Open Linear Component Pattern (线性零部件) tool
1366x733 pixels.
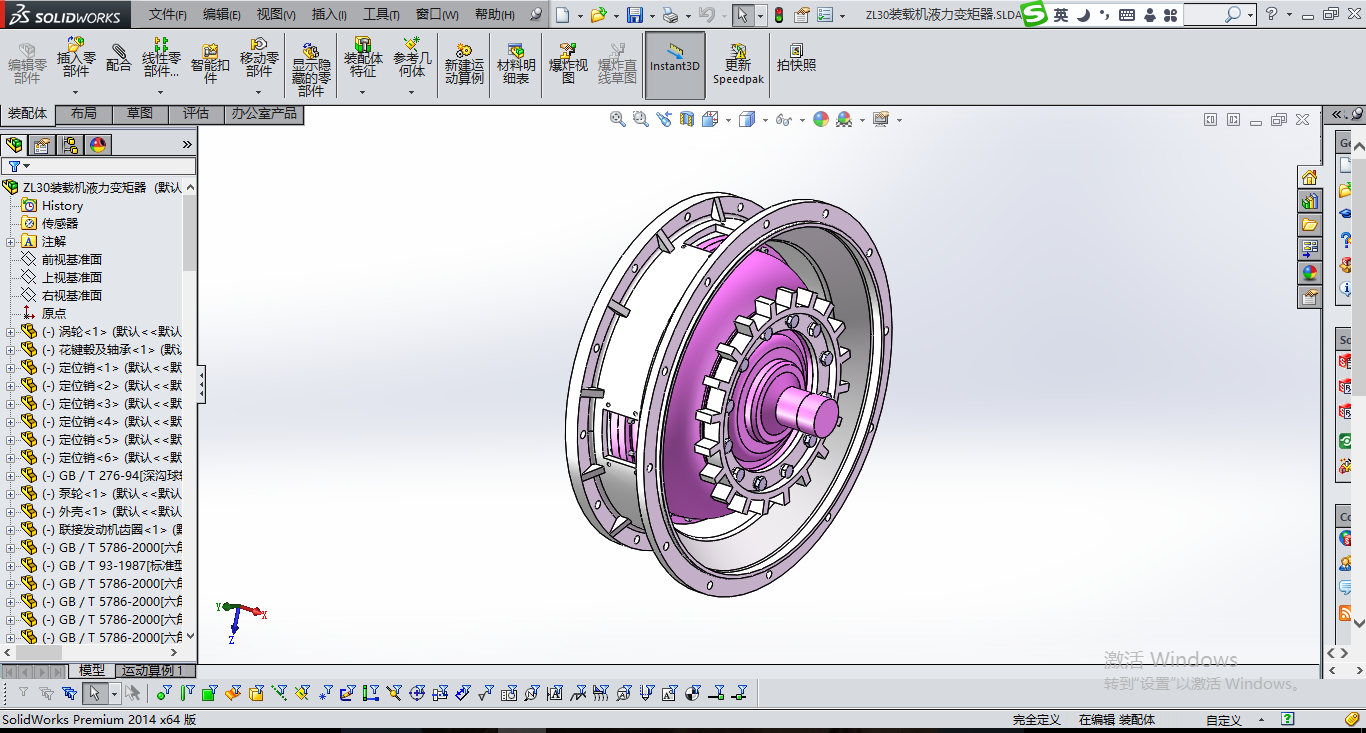(x=161, y=57)
